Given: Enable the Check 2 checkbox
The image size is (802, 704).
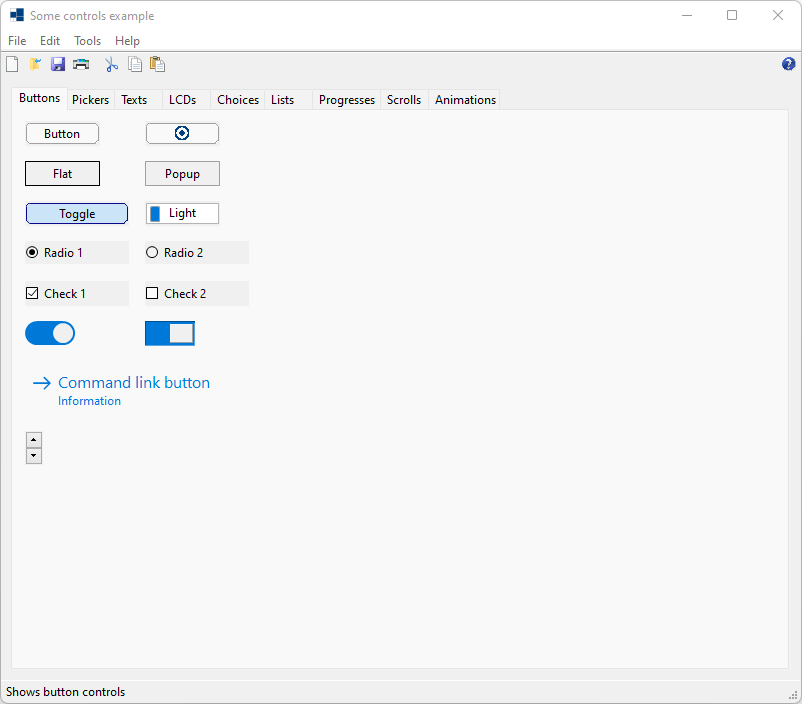Looking at the screenshot, I should point(153,294).
